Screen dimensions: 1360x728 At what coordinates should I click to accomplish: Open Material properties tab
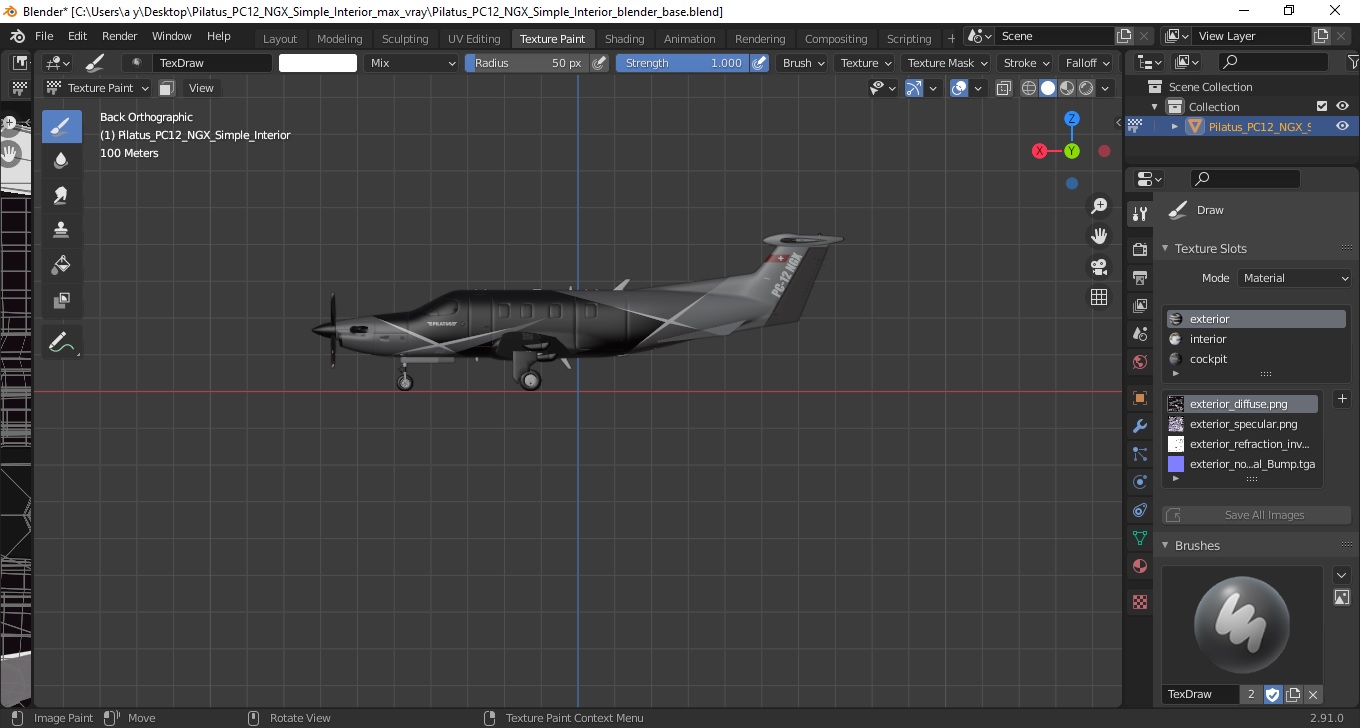point(1139,566)
